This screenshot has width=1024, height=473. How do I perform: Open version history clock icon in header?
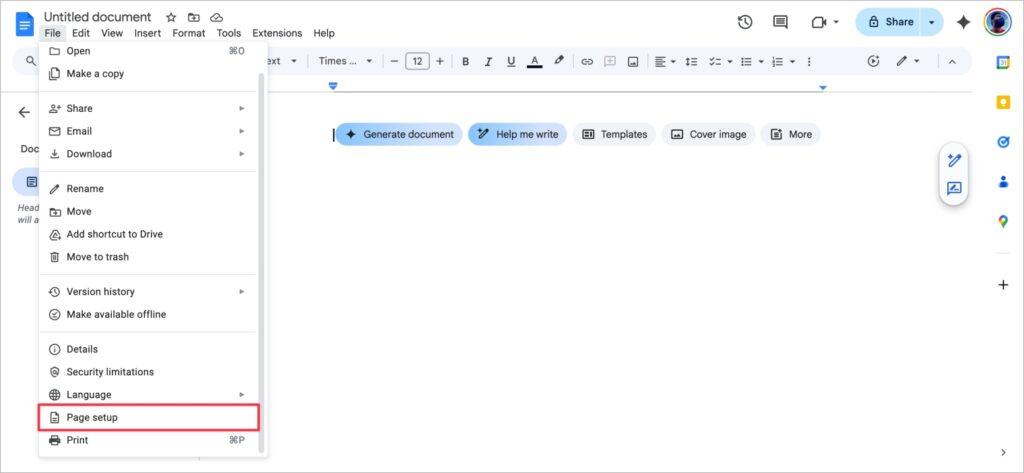click(744, 22)
